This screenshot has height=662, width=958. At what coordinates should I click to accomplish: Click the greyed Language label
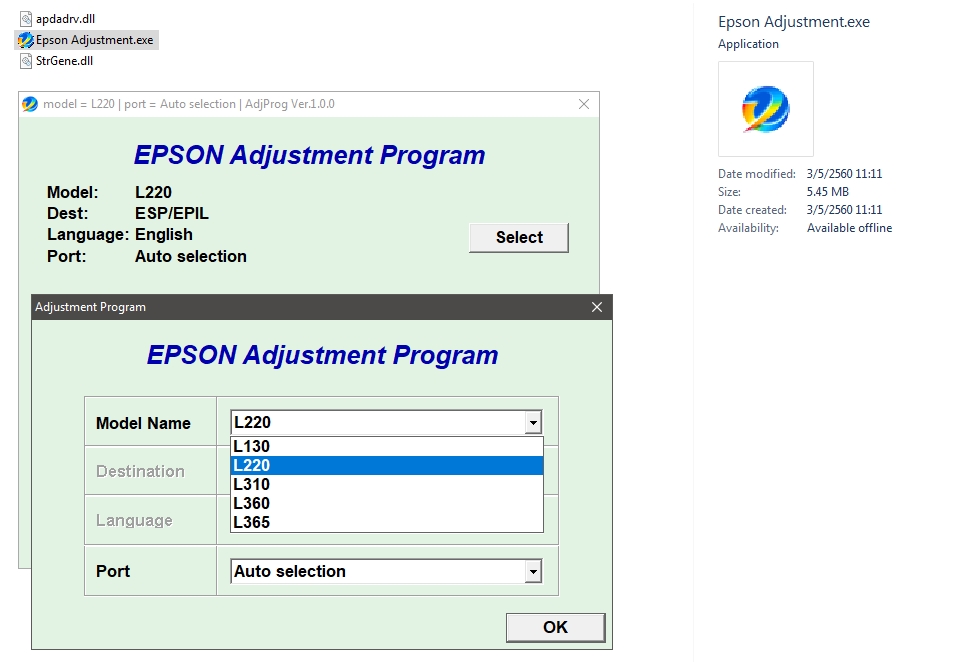[134, 520]
